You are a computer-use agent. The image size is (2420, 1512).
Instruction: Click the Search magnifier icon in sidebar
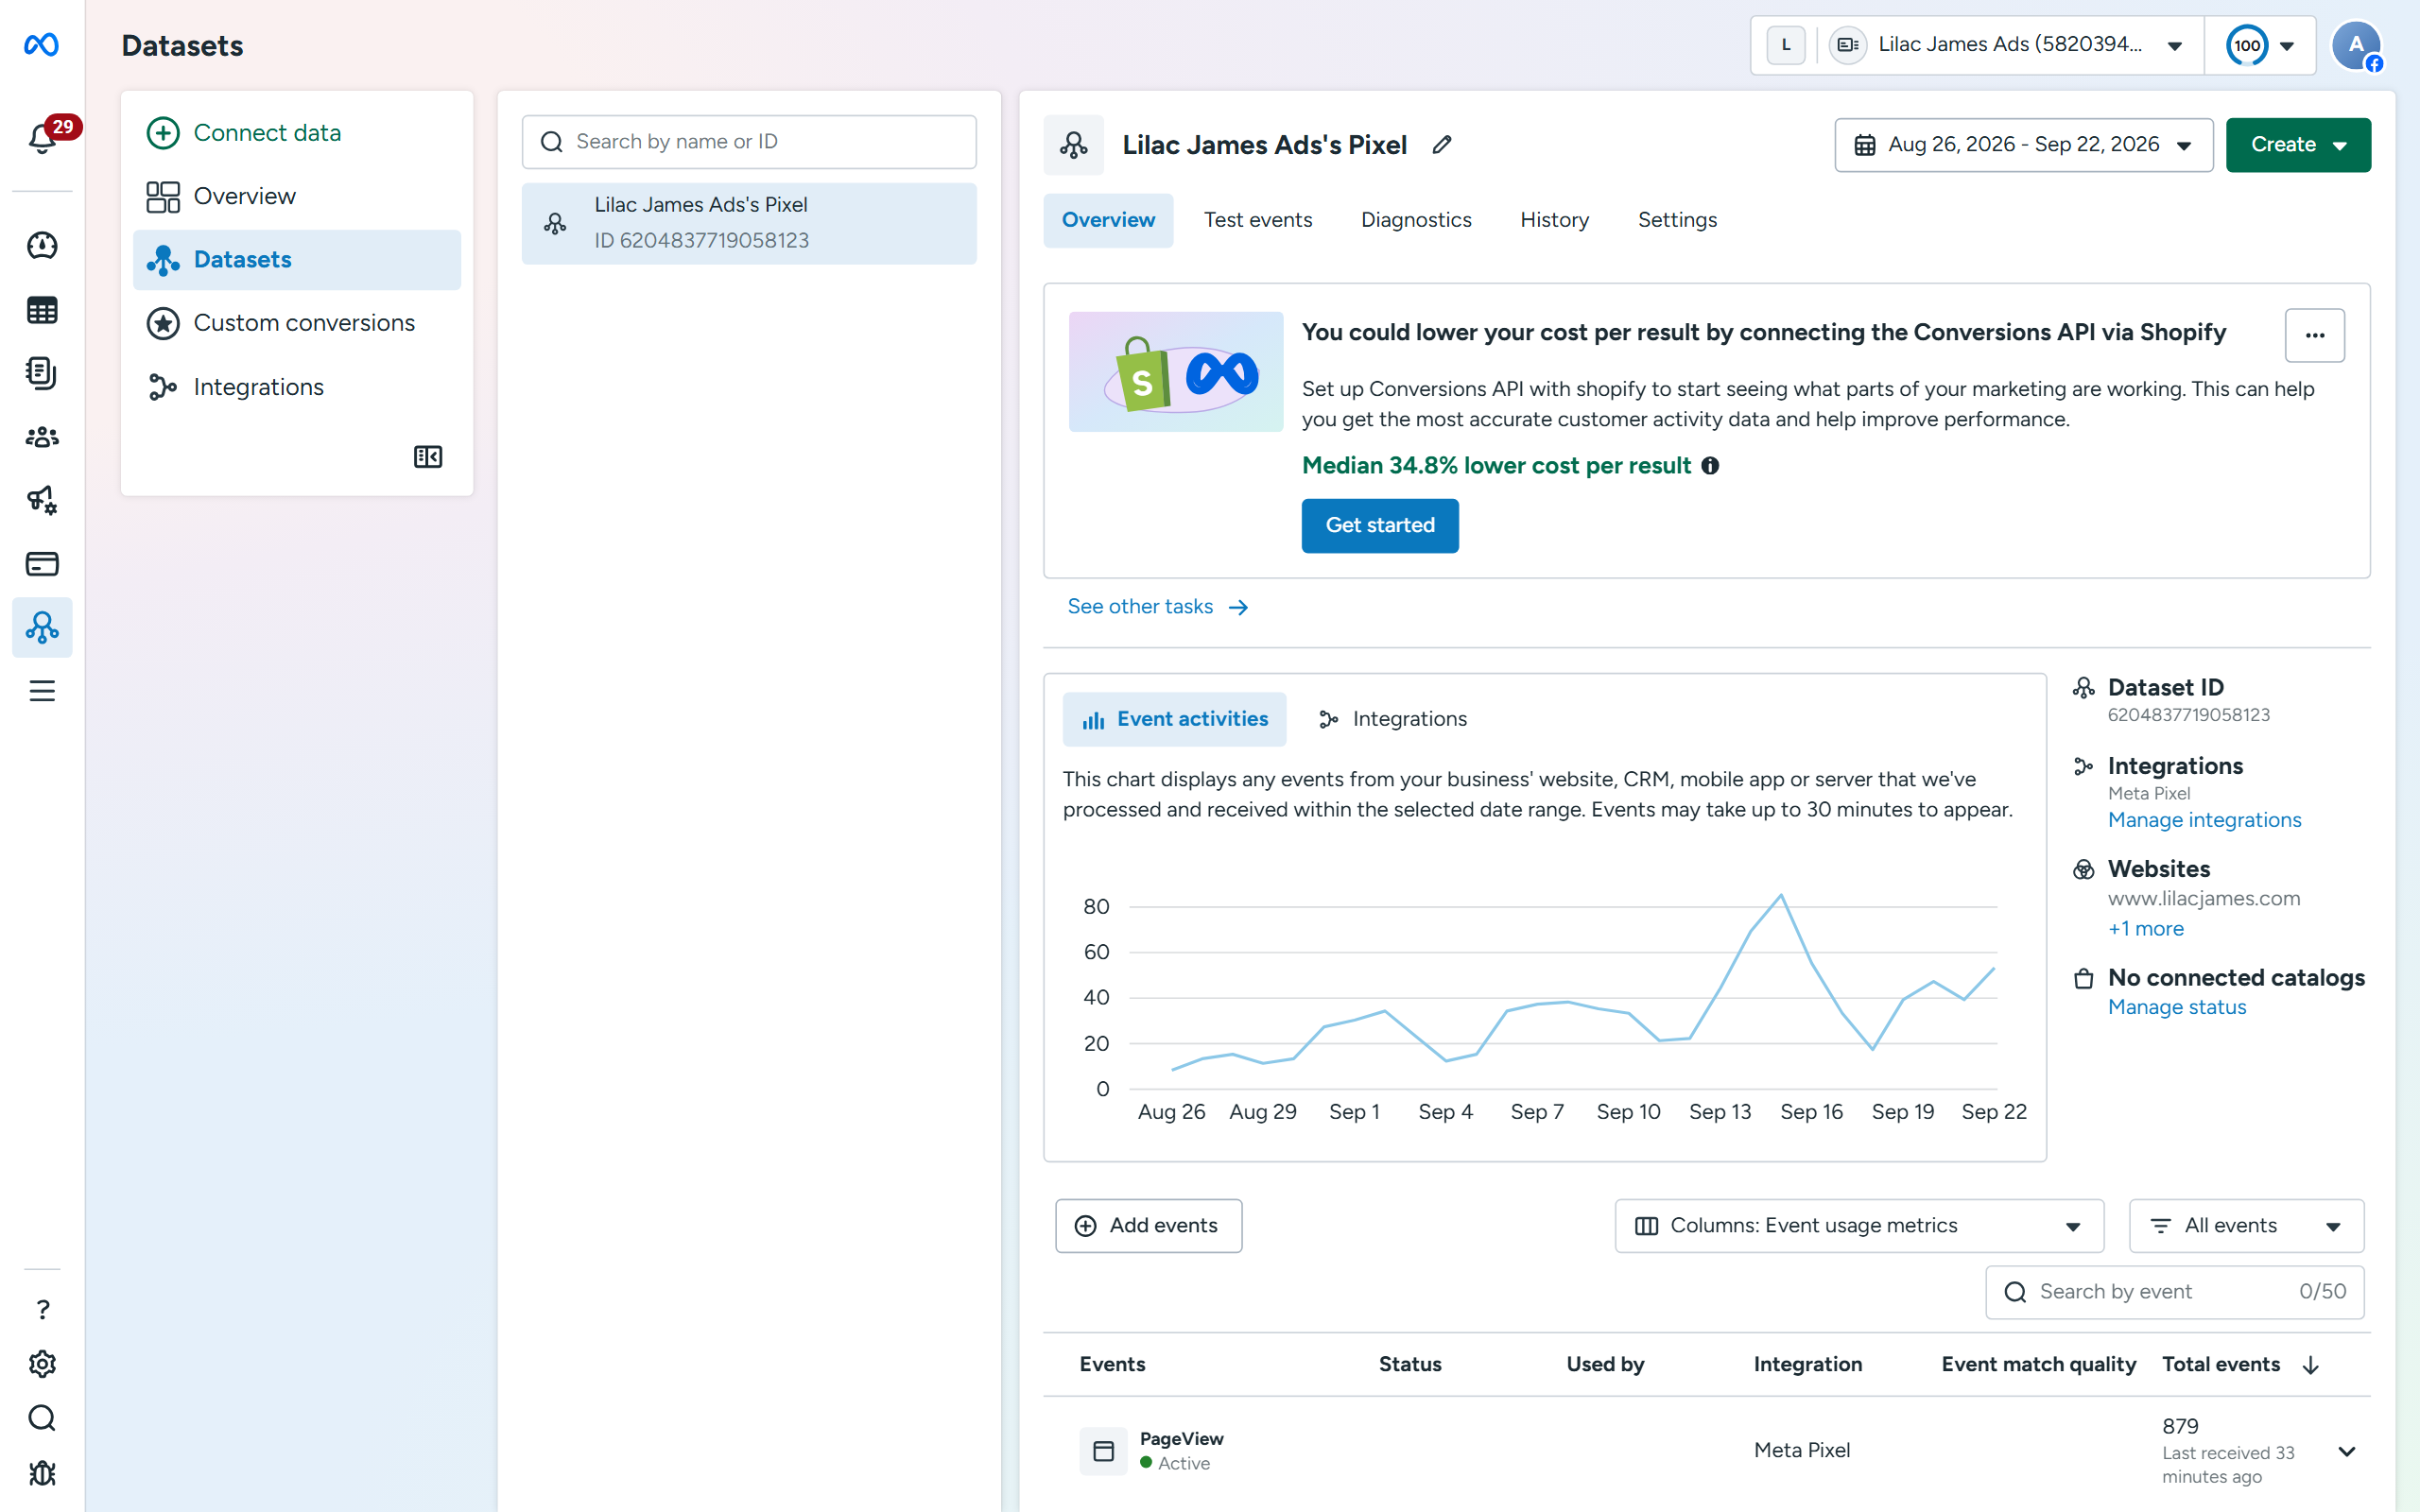pyautogui.click(x=42, y=1418)
